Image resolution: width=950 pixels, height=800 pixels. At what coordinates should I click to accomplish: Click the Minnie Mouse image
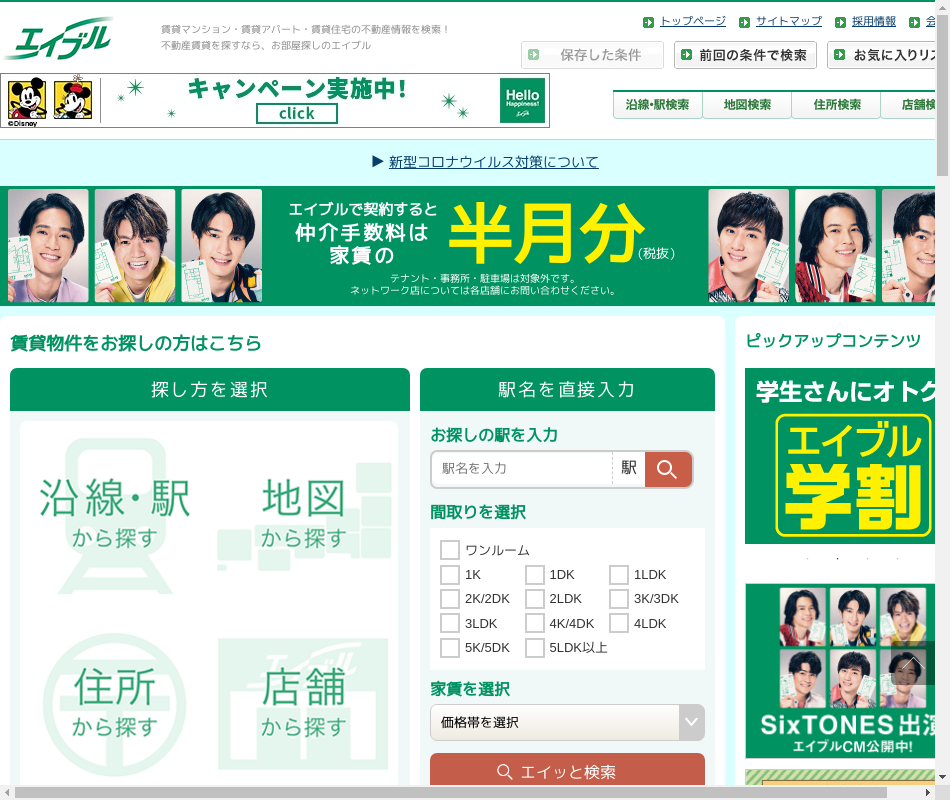click(x=73, y=98)
